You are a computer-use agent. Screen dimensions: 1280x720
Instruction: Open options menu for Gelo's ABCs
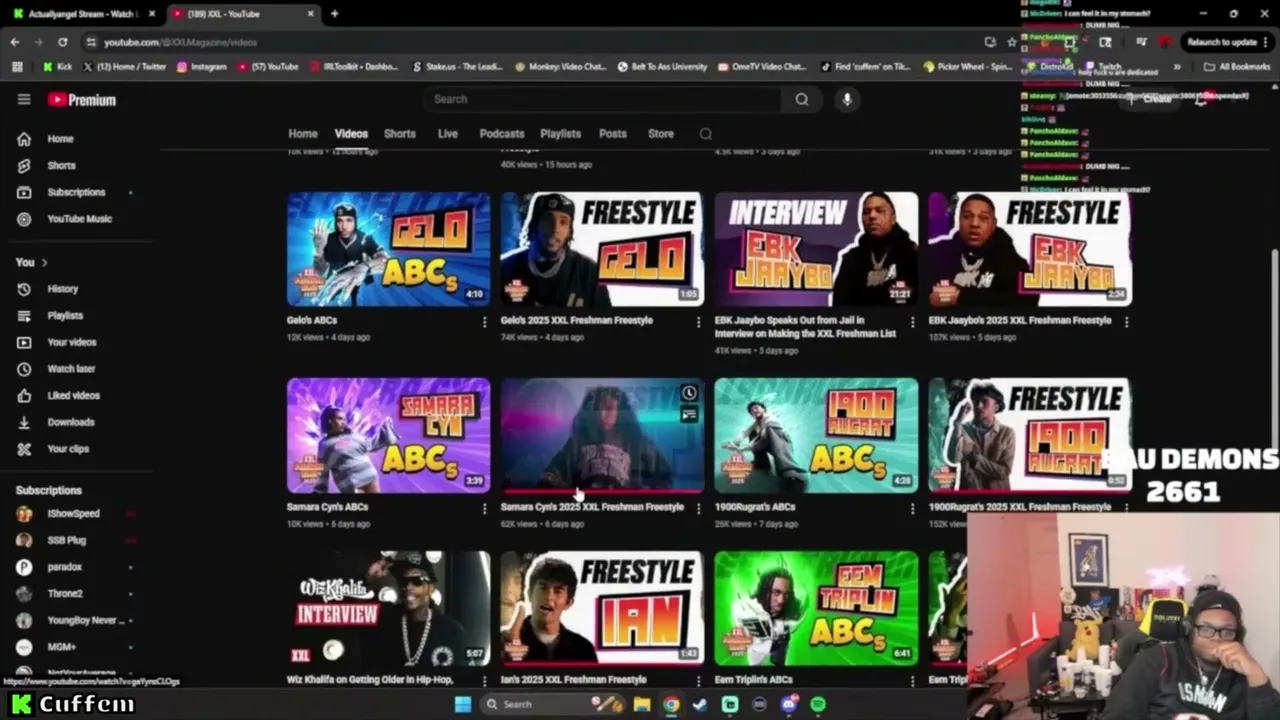pos(485,322)
